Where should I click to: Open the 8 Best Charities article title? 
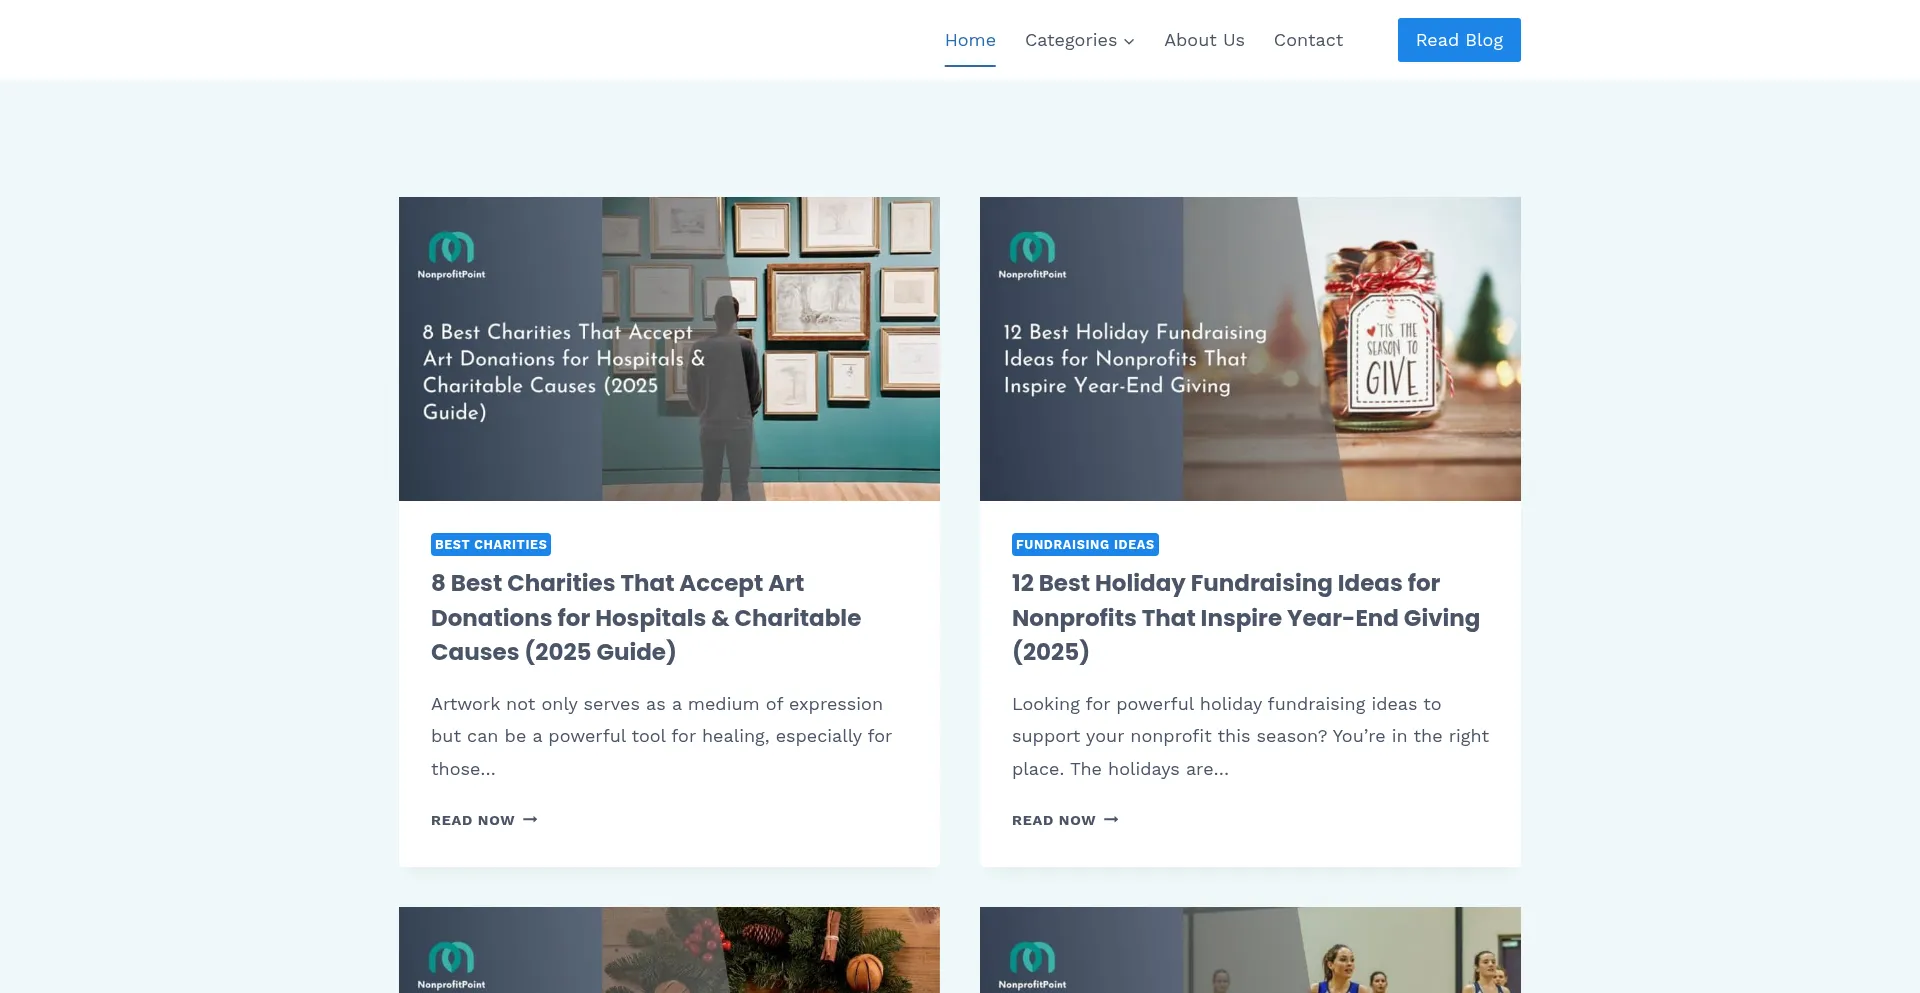(646, 617)
